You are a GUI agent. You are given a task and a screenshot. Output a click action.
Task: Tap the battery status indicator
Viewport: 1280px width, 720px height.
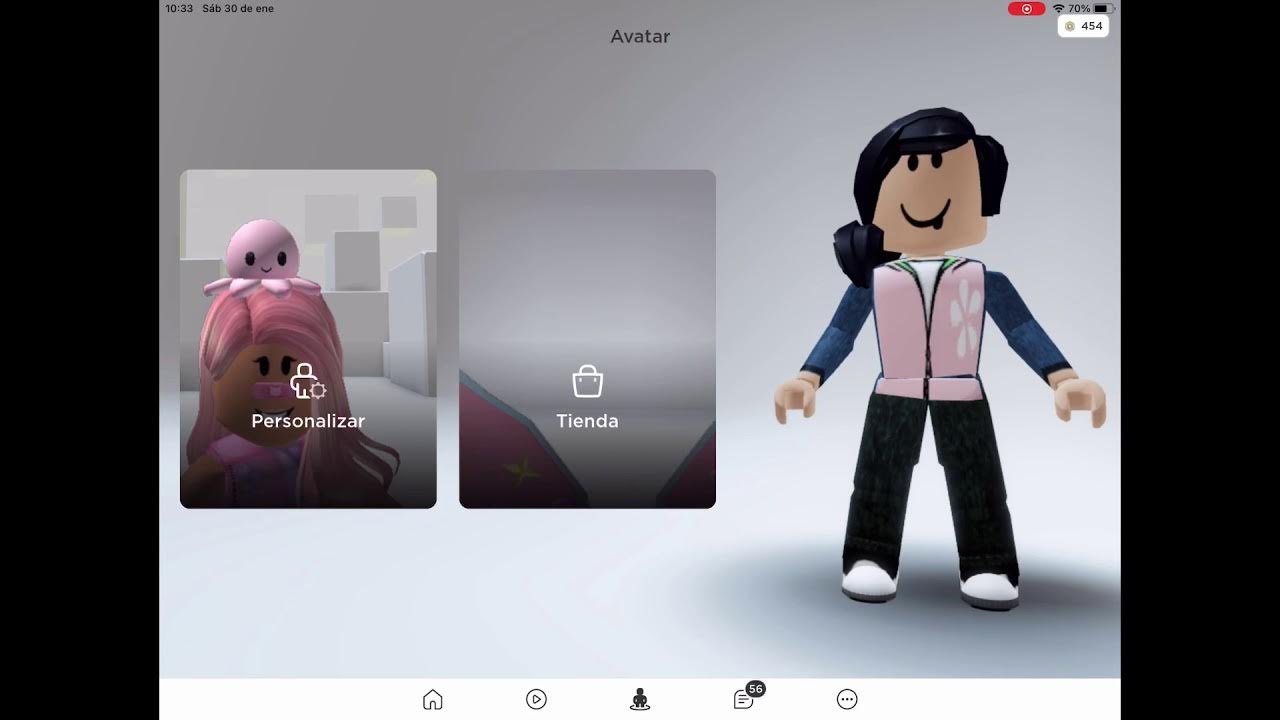click(1103, 8)
